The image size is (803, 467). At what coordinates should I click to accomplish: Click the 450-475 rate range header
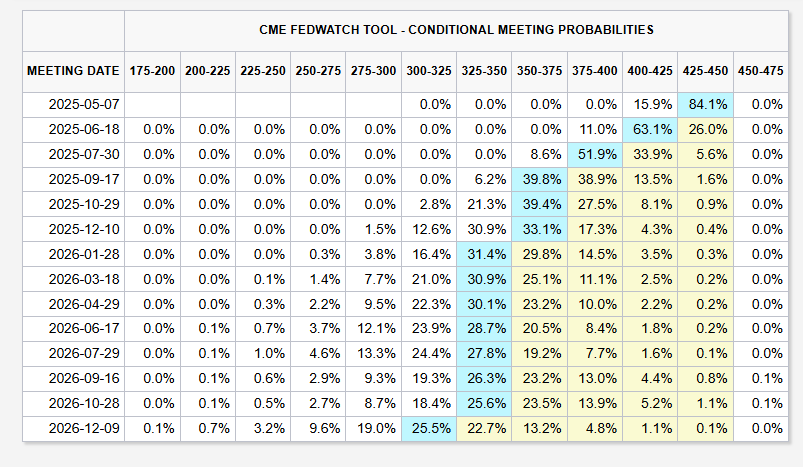coord(760,71)
